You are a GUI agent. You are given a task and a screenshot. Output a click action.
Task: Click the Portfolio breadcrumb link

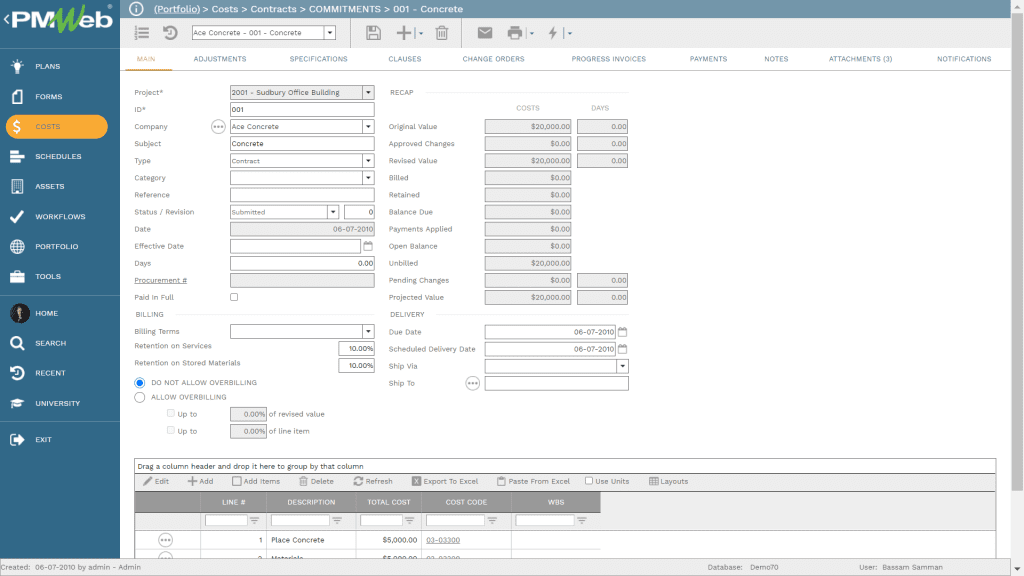pyautogui.click(x=177, y=9)
